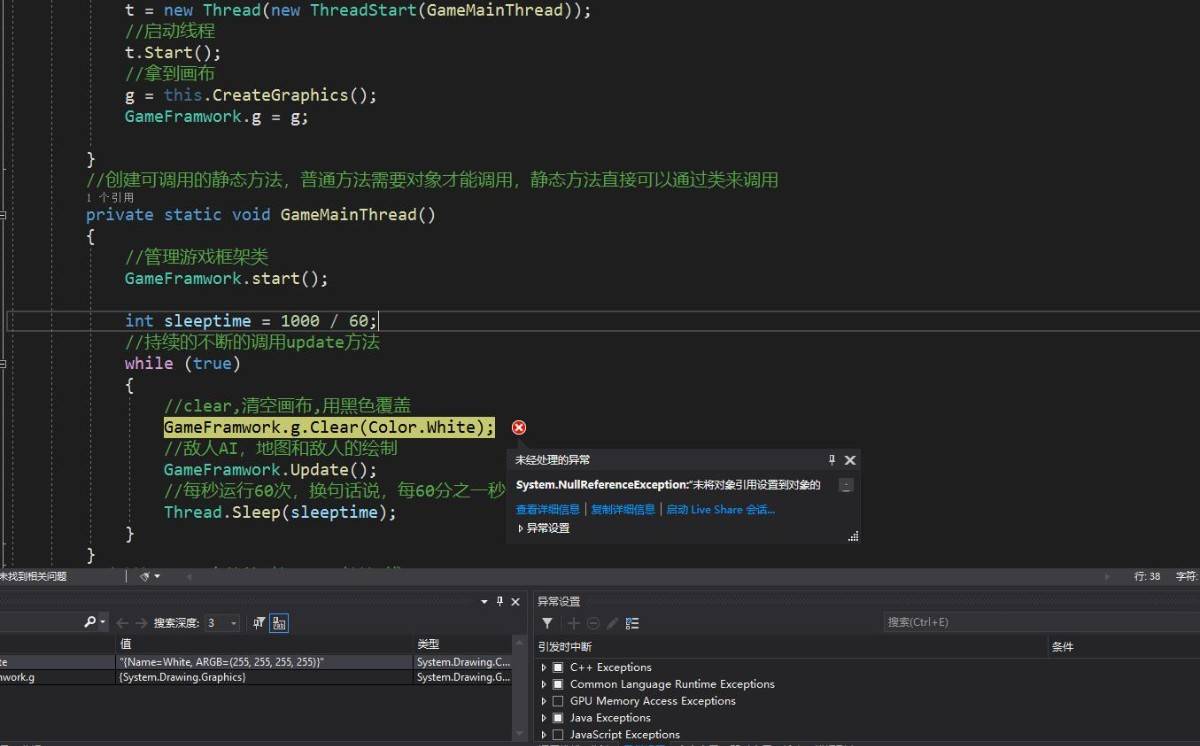1200x746 pixels.
Task: Click the edit conditions pencil icon
Action: tap(612, 623)
